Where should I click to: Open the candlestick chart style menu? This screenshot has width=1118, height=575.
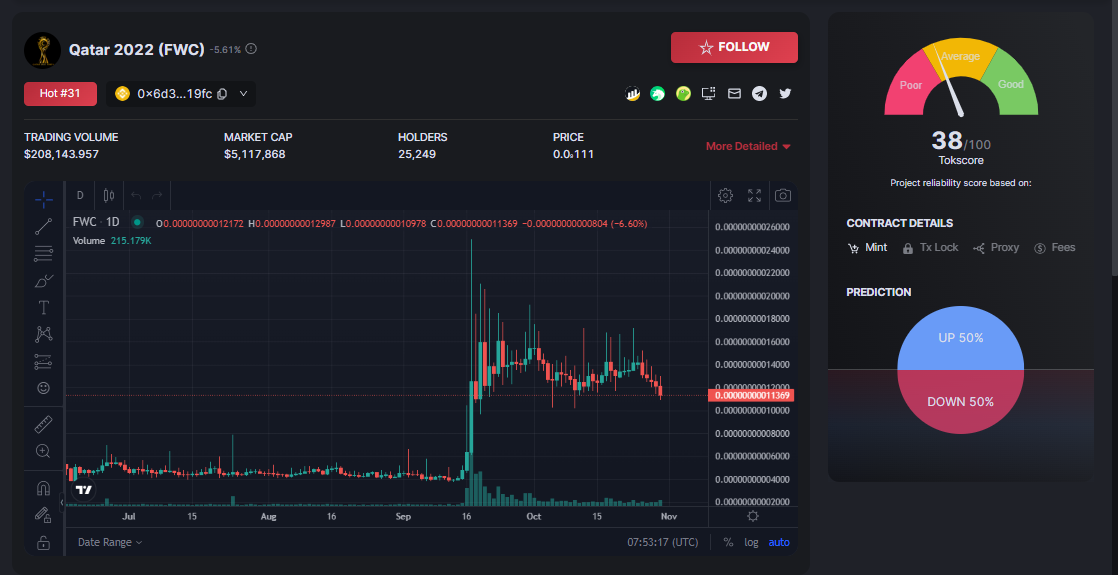[x=109, y=195]
